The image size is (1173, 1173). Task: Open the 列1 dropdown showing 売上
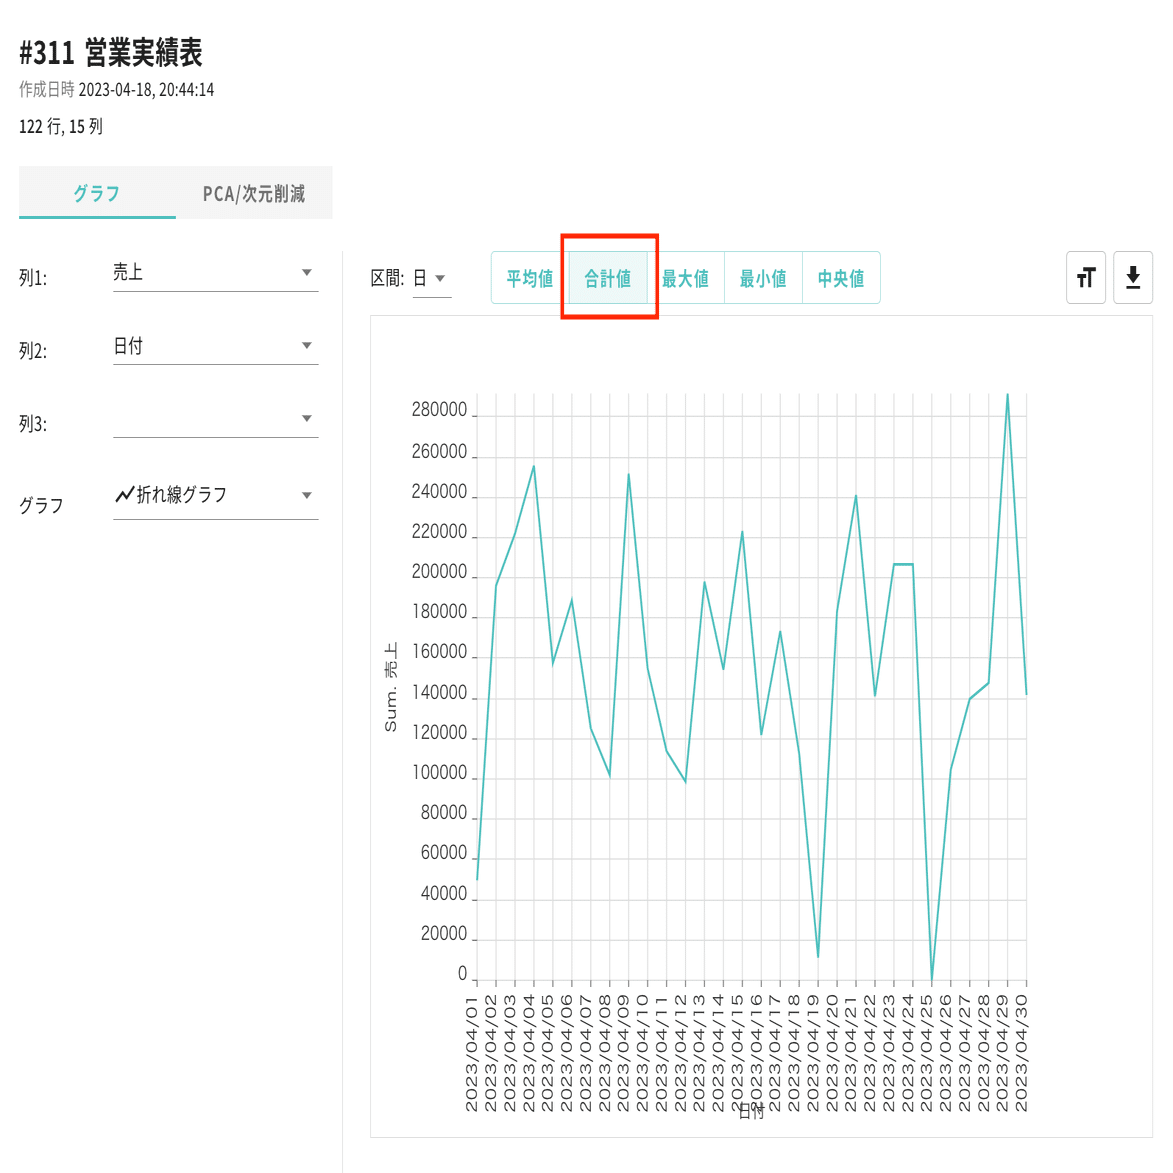point(215,273)
